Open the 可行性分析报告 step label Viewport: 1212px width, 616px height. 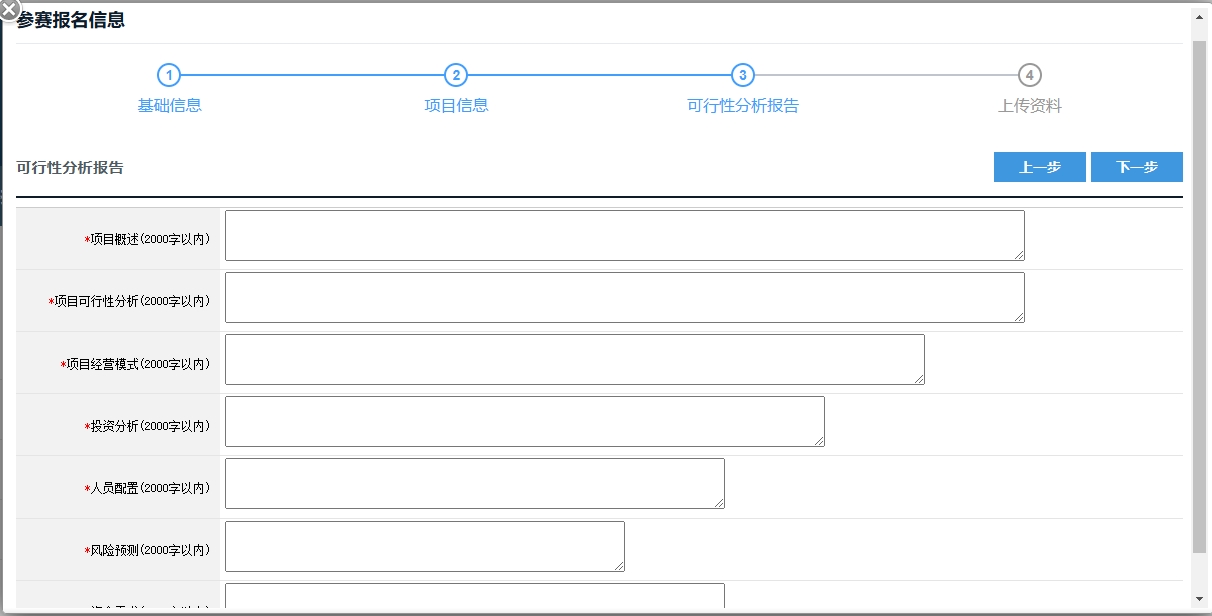[x=743, y=105]
